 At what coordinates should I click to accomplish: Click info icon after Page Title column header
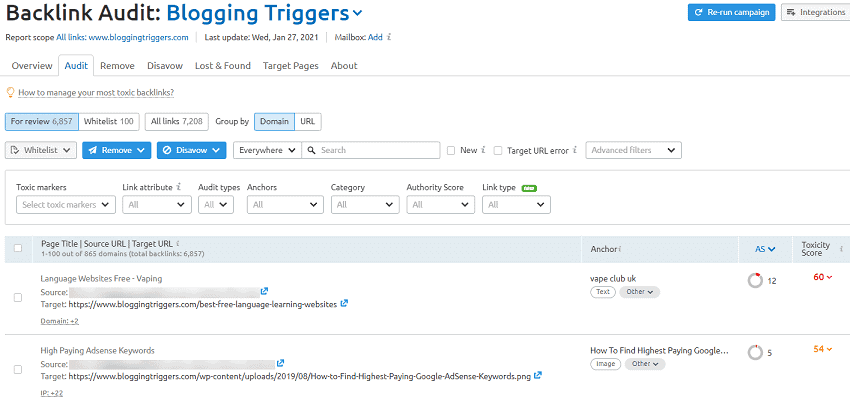178,244
